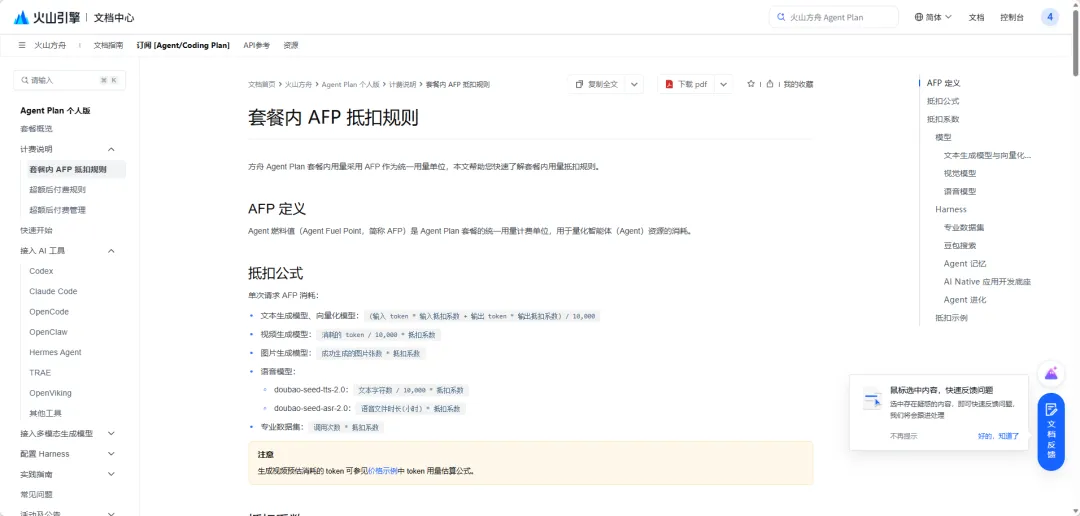Open OpenCode in the sidebar

tap(49, 311)
